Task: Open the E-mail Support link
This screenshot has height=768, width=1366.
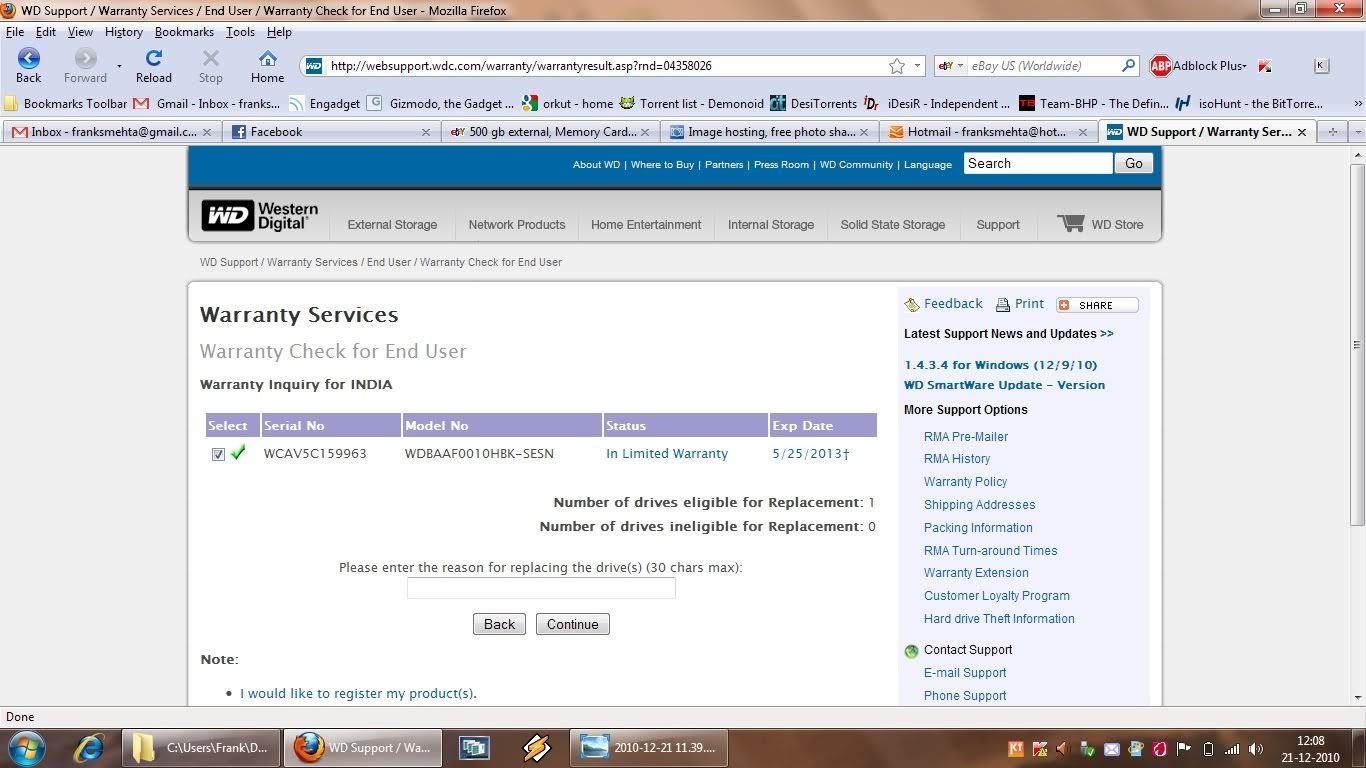Action: [965, 673]
